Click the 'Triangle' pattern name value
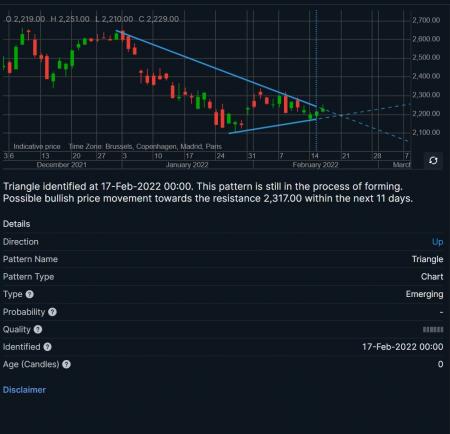Image resolution: width=450 pixels, height=434 pixels. [x=428, y=259]
